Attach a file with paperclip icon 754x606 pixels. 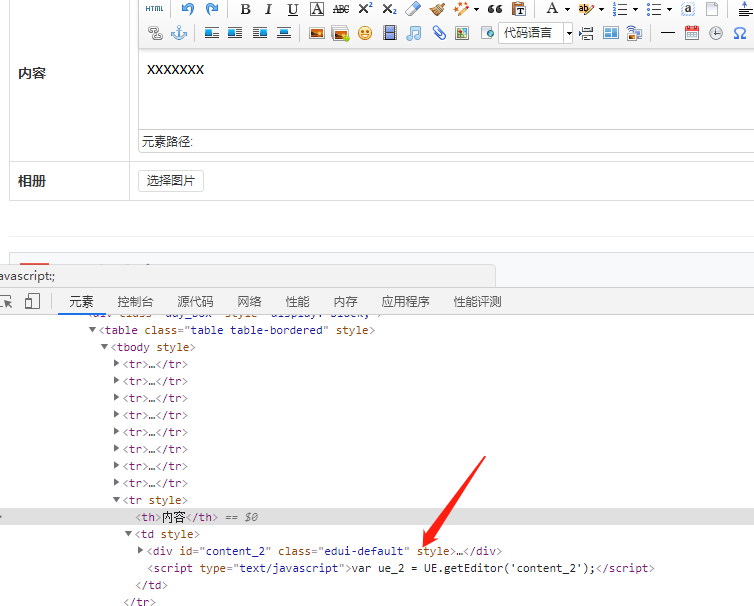click(x=439, y=33)
